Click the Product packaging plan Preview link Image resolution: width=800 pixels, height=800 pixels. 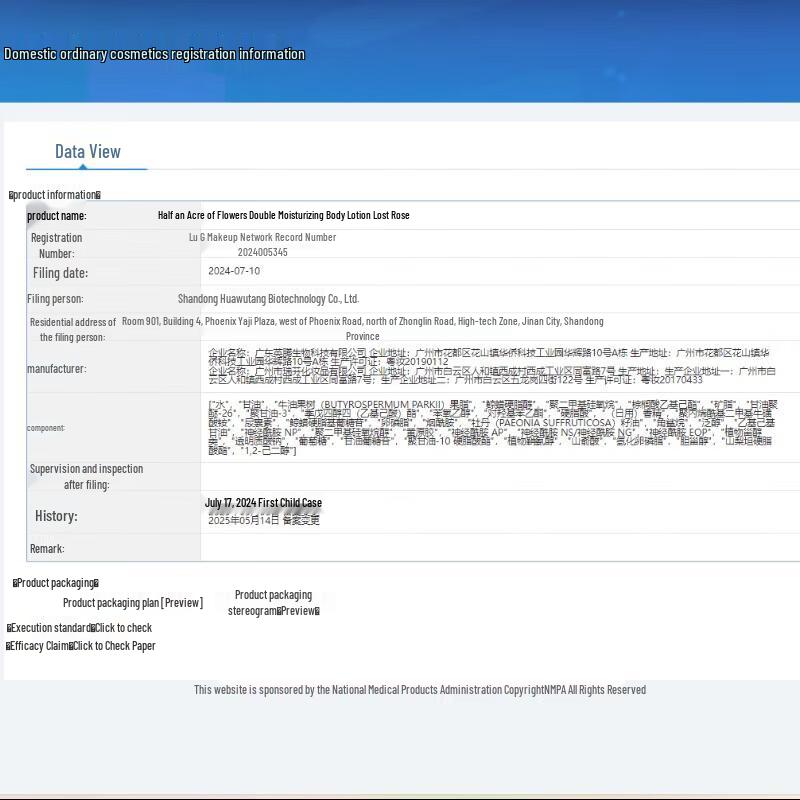[x=132, y=603]
